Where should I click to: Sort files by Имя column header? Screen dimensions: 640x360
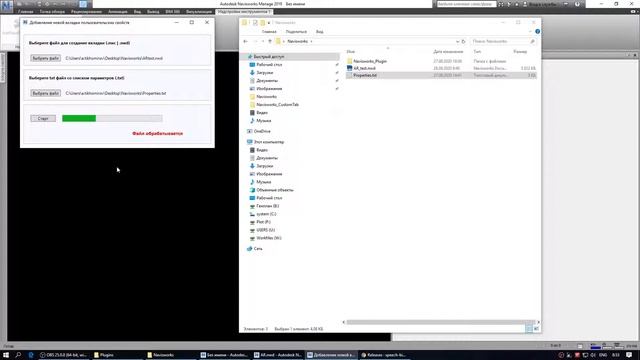click(x=351, y=52)
